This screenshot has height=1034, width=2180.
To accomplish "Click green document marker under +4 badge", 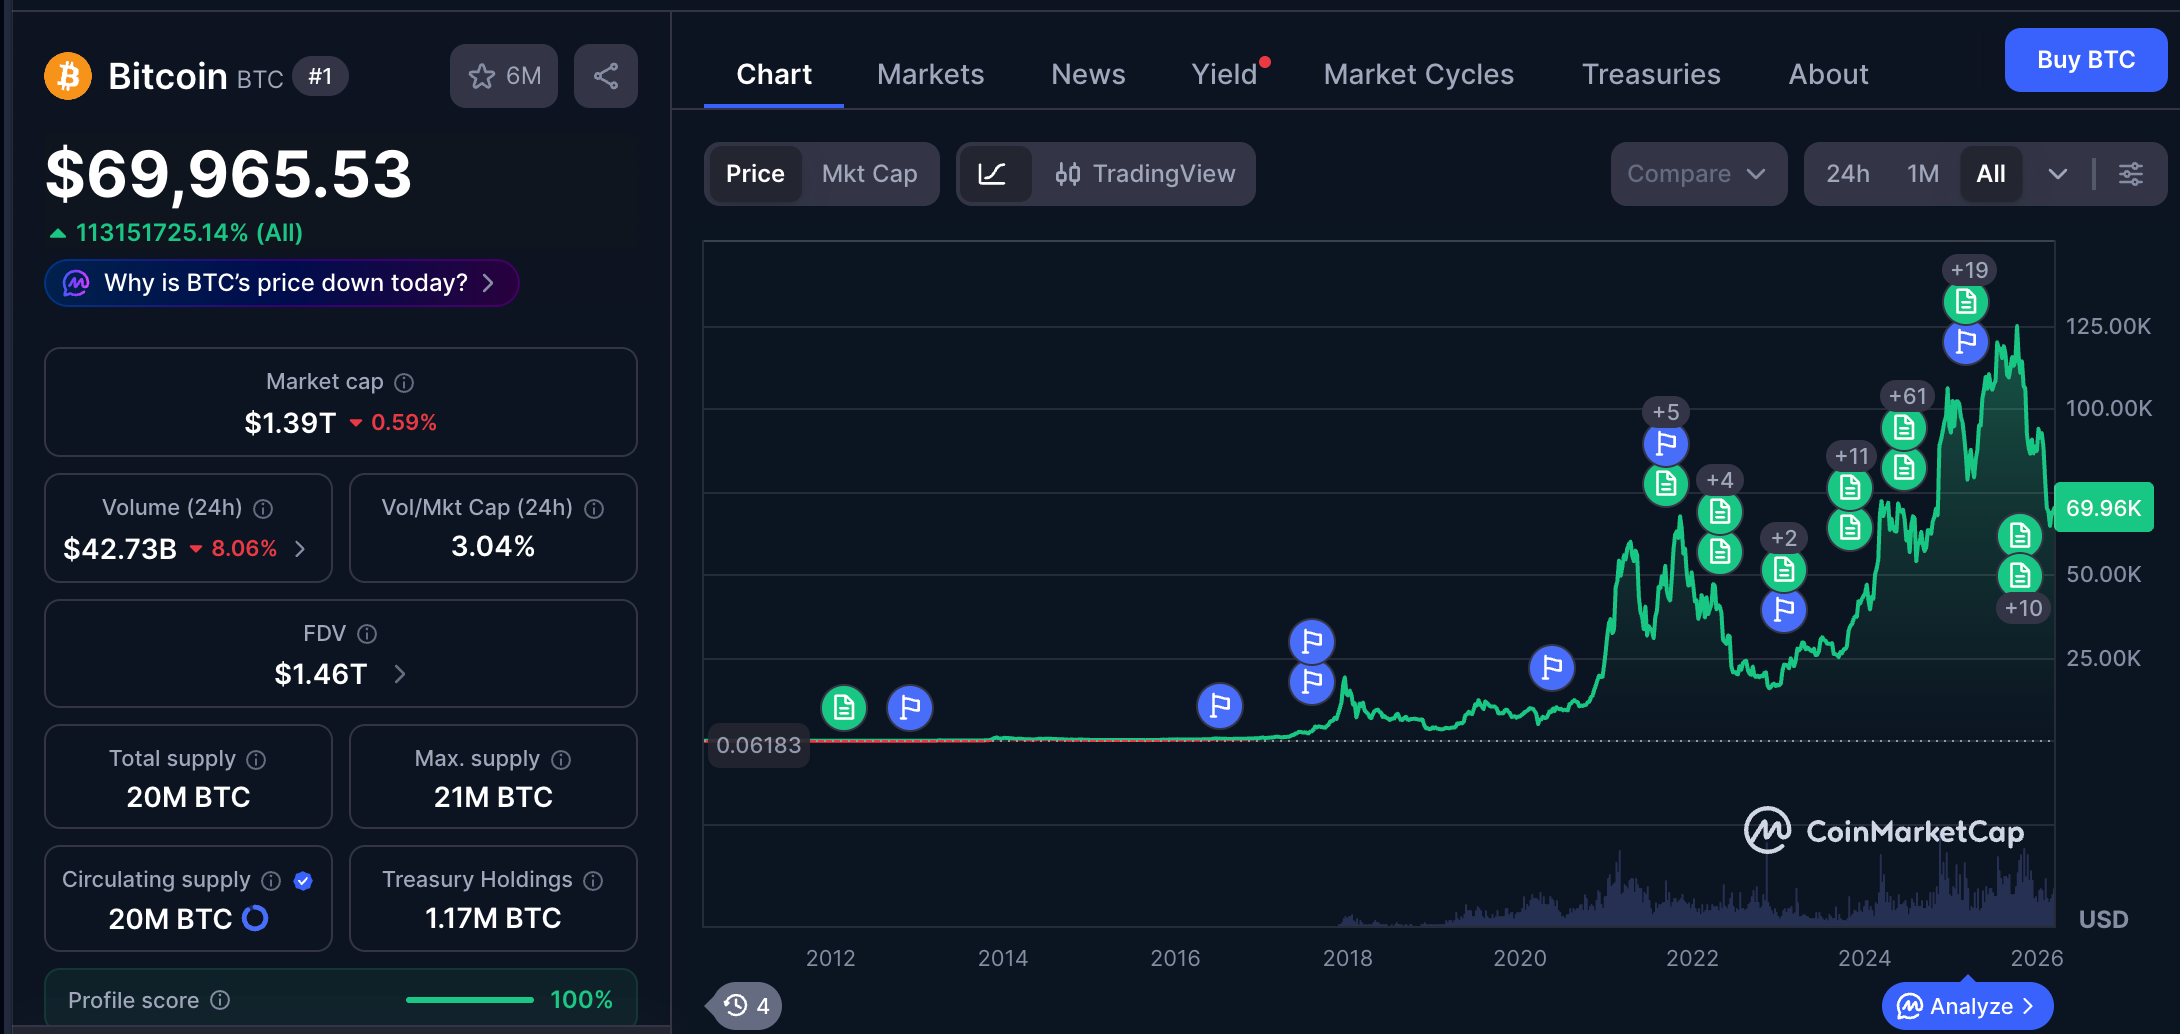I will (x=1720, y=512).
